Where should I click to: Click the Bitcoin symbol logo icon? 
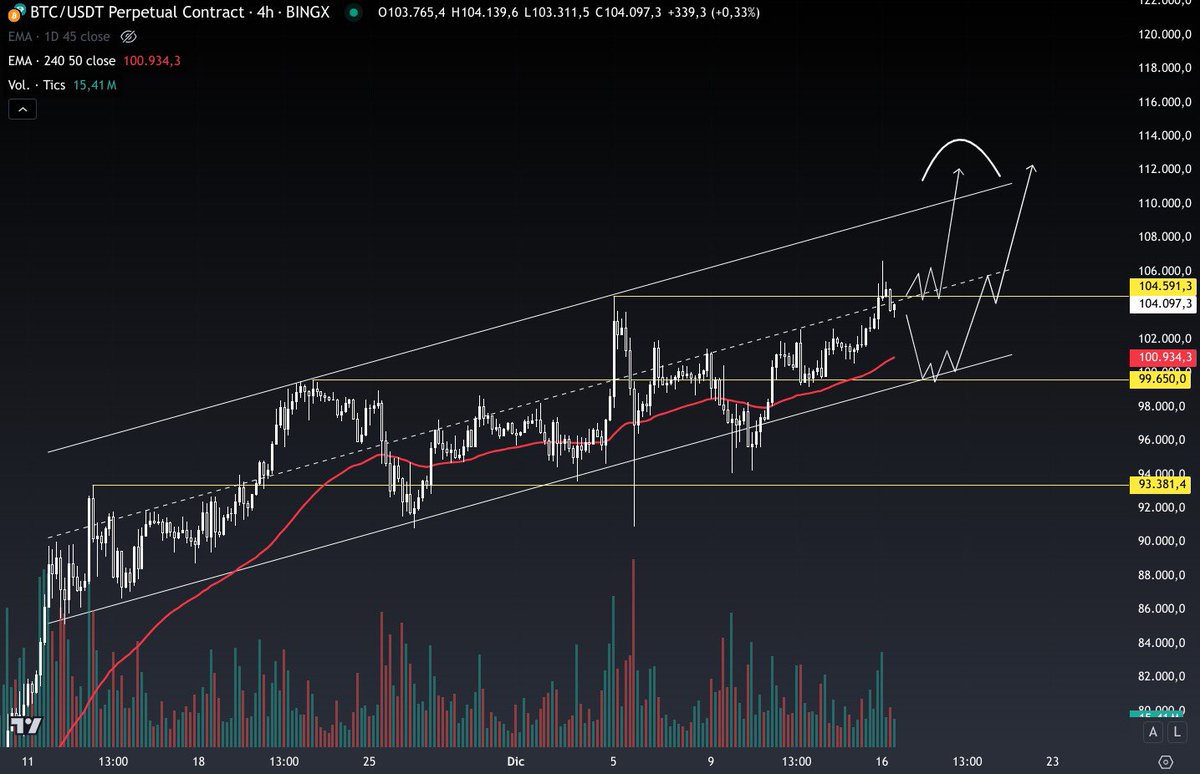(x=15, y=13)
